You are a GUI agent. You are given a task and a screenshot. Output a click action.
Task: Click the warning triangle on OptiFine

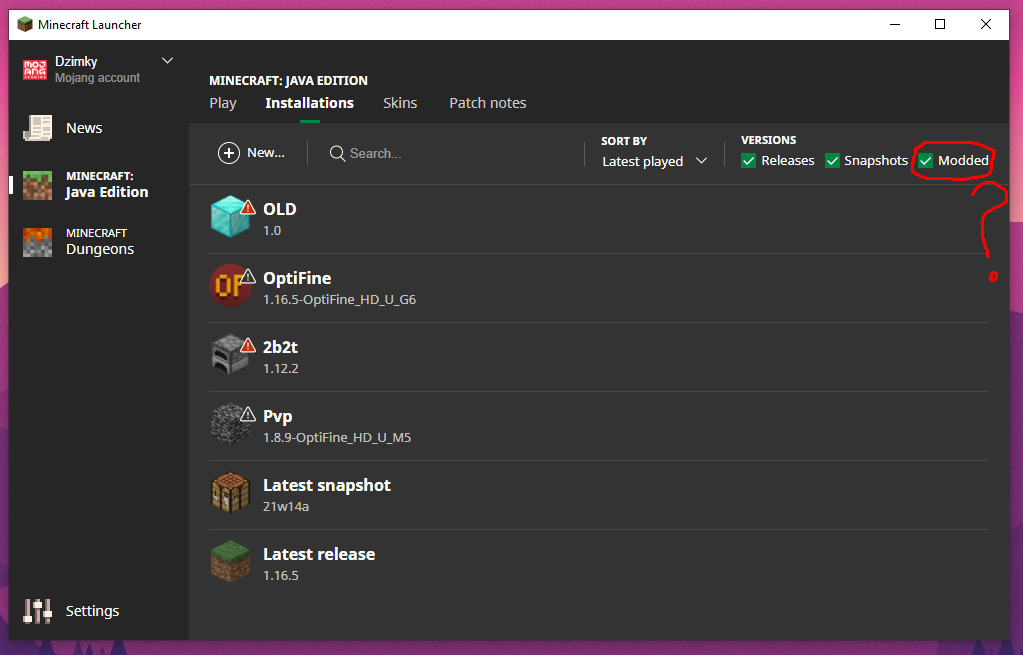tap(248, 277)
